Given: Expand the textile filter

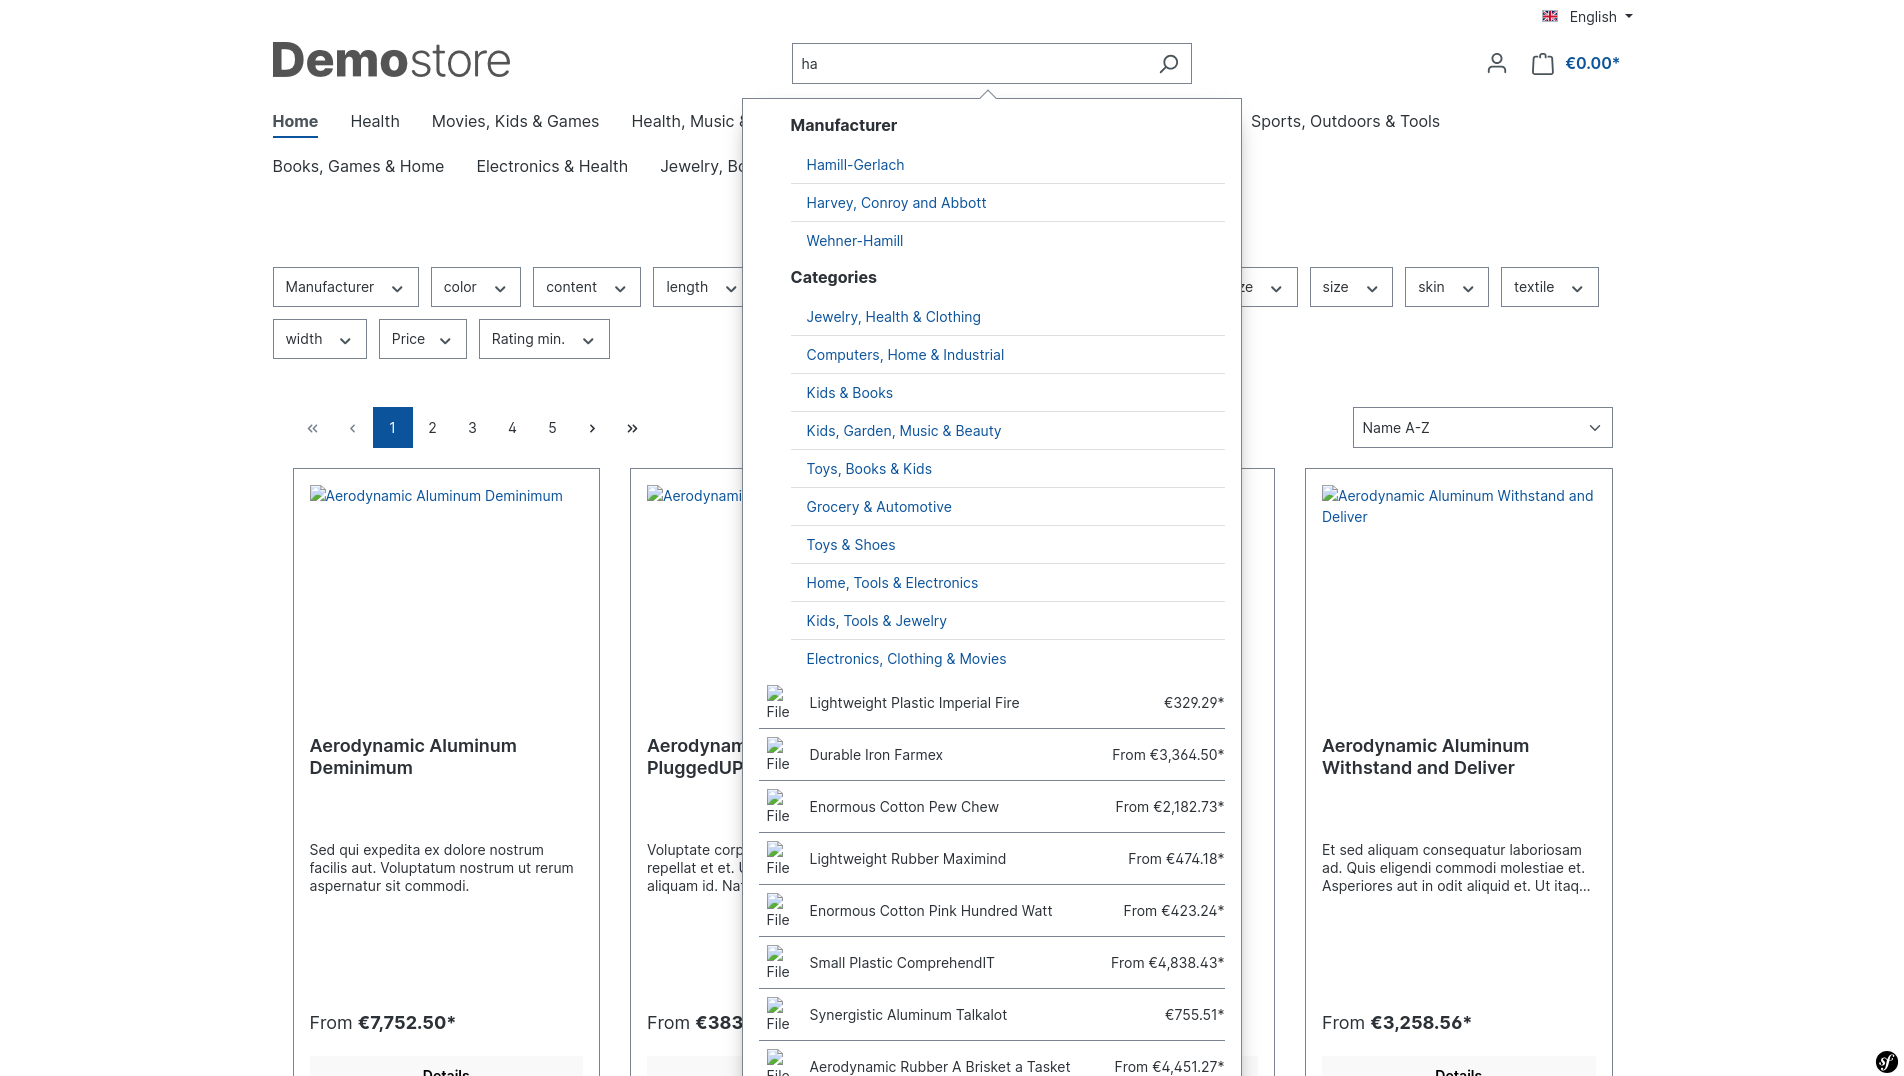Looking at the screenshot, I should click(x=1549, y=287).
